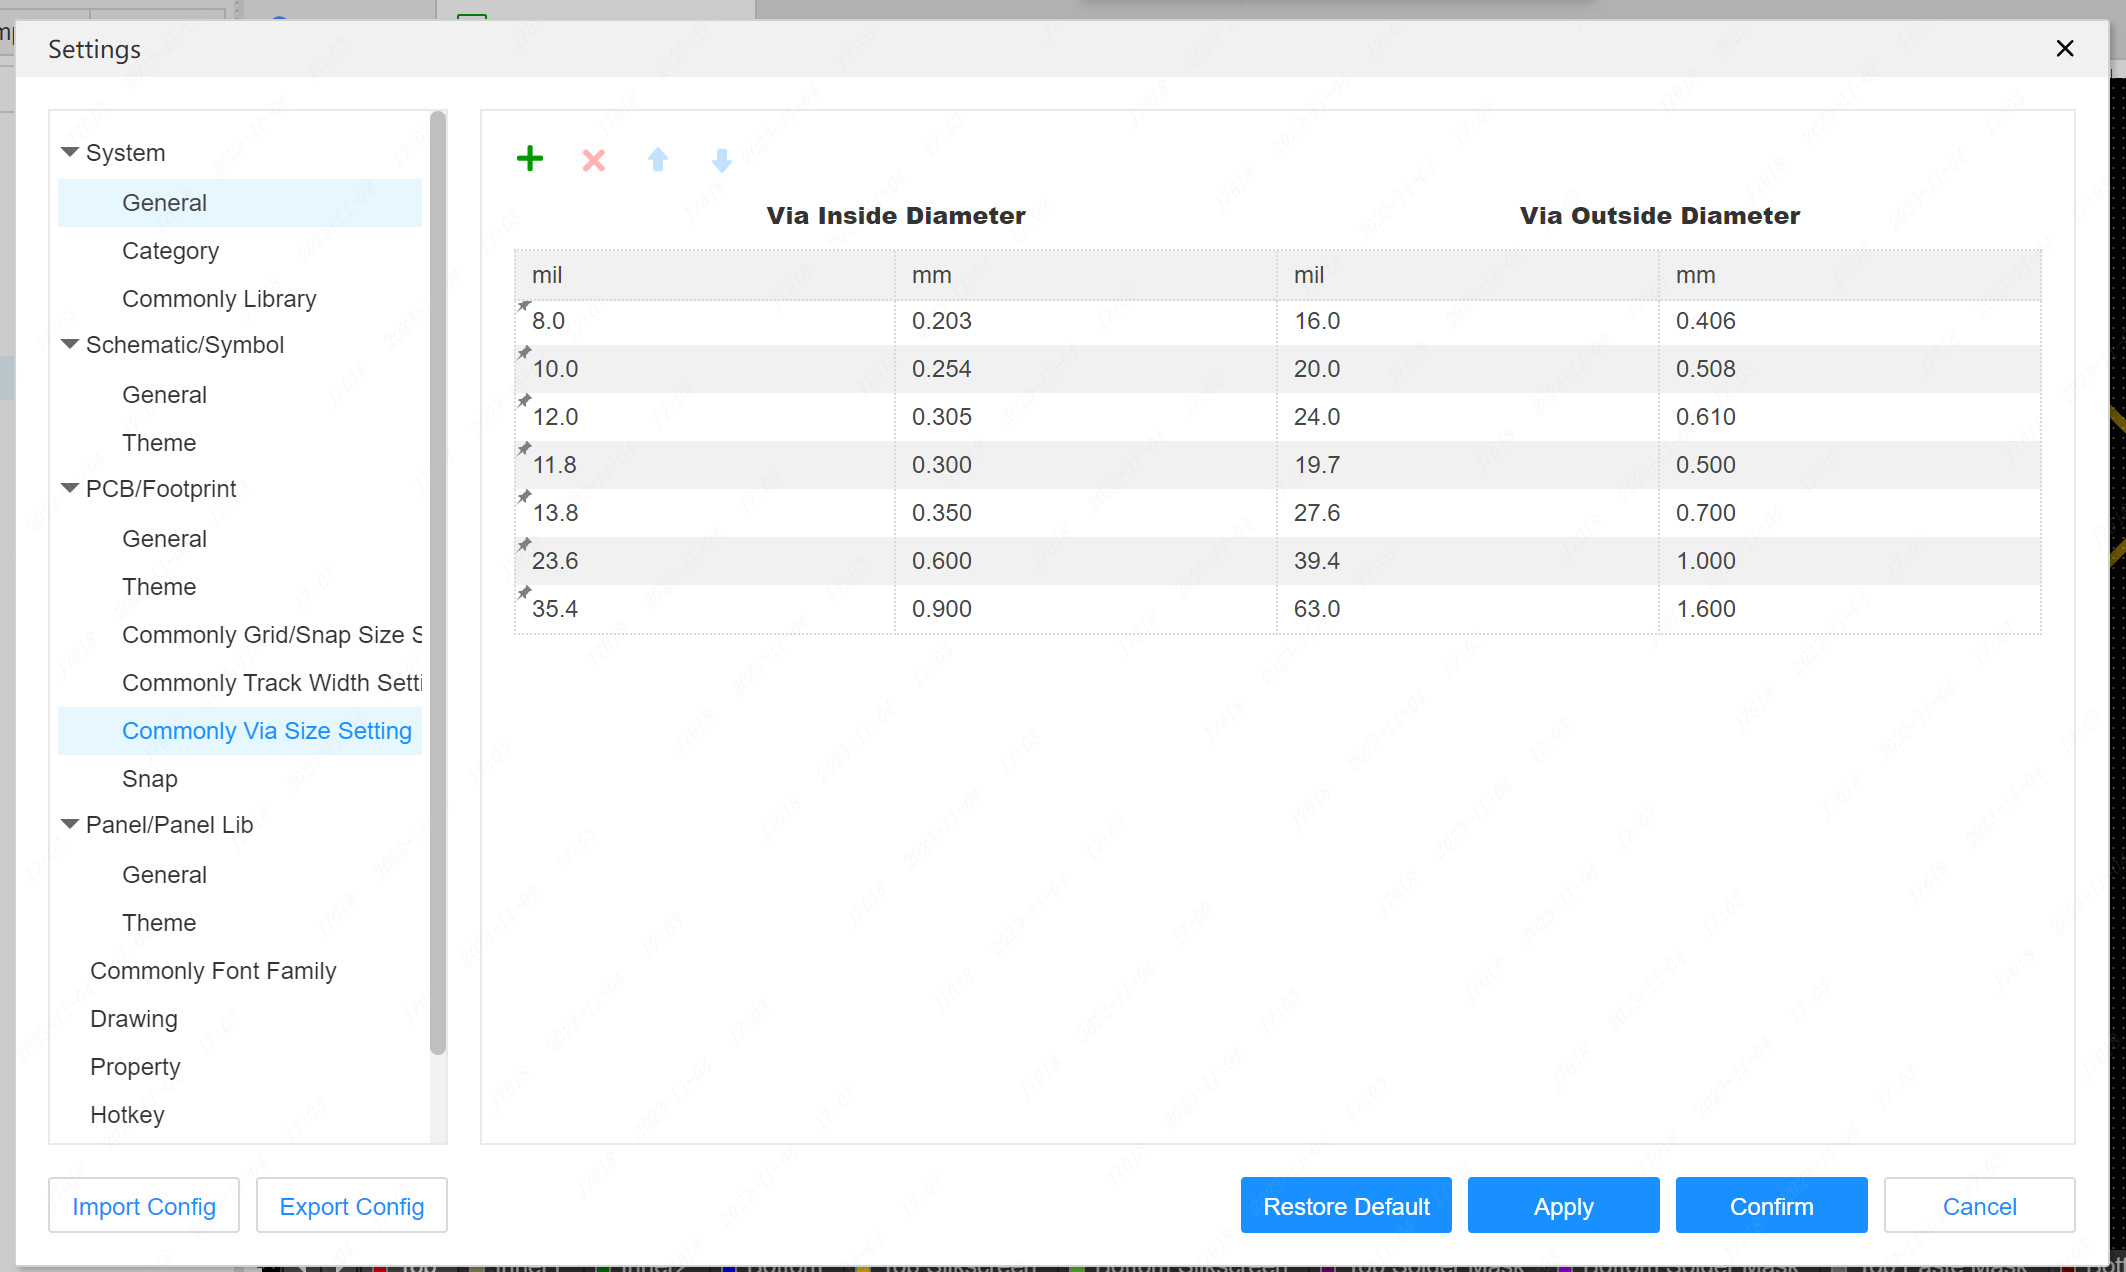Click the delete selected via size icon

pyautogui.click(x=592, y=159)
